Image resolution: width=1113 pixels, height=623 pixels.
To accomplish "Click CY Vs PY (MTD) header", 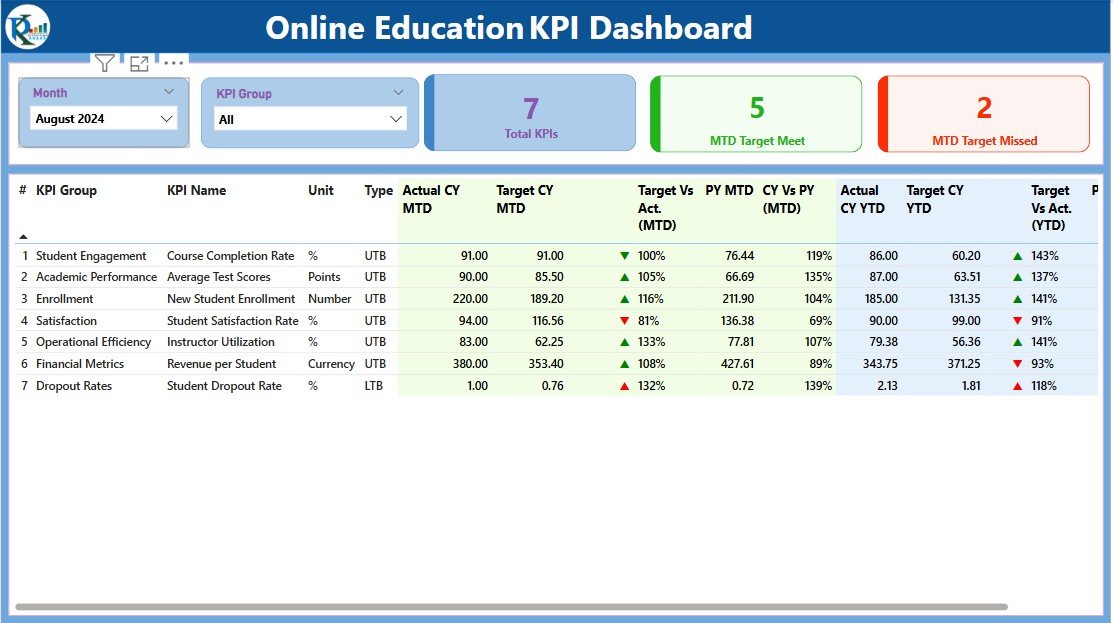I will click(x=788, y=199).
